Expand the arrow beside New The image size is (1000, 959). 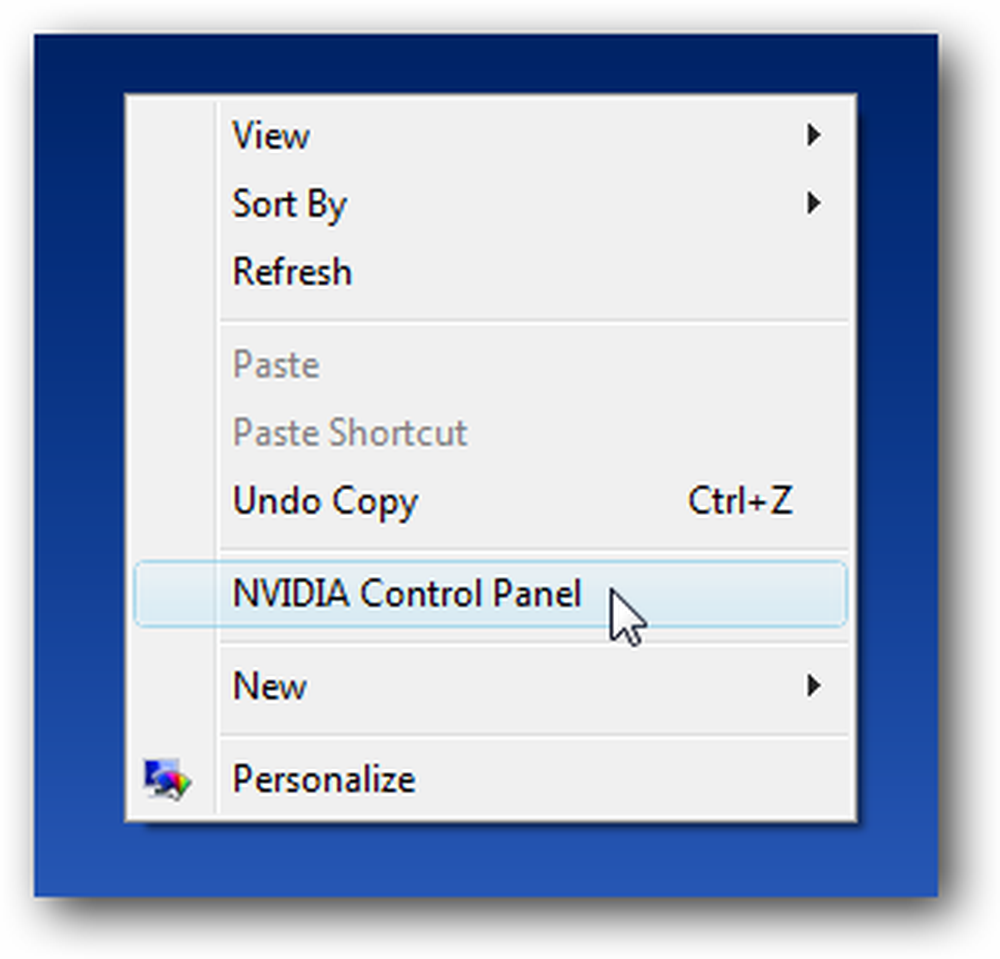point(813,686)
